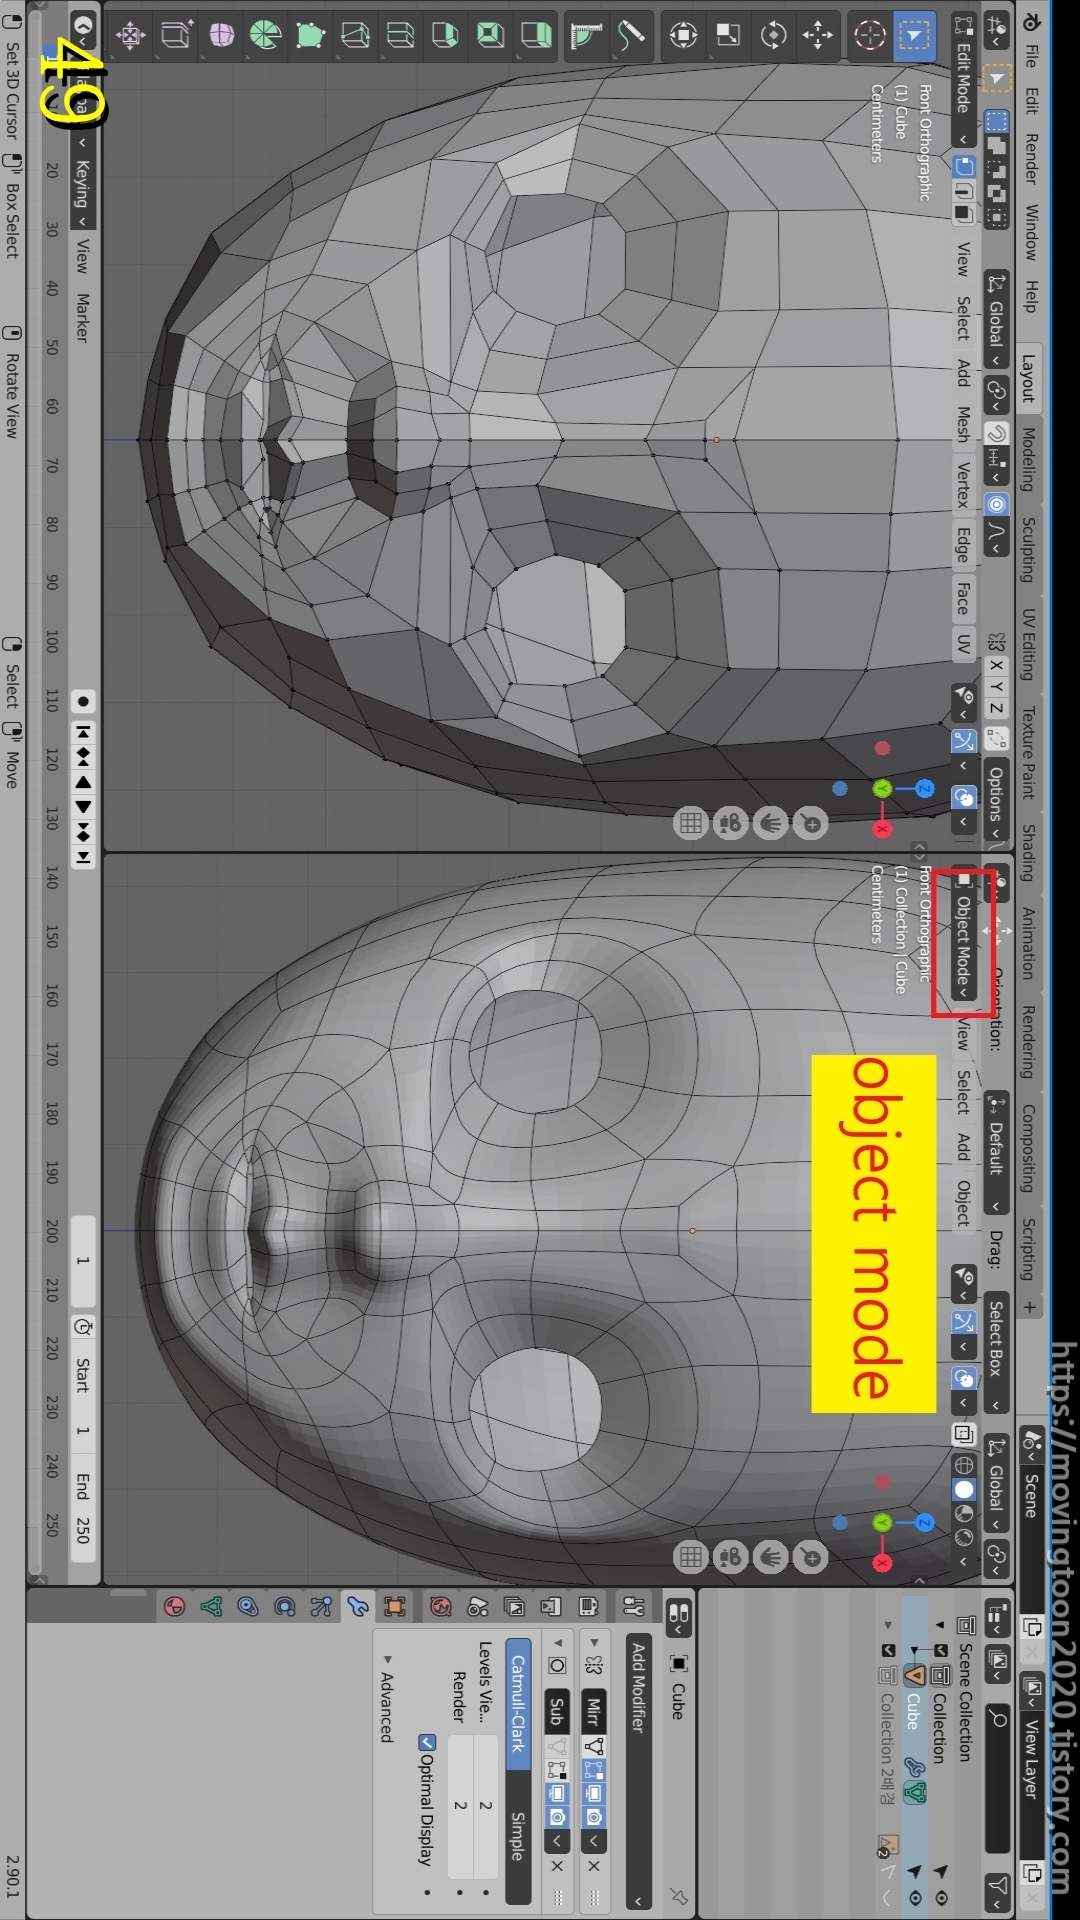Select the Select Box tool in left viewport
The image size is (1080, 1920).
[x=912, y=36]
